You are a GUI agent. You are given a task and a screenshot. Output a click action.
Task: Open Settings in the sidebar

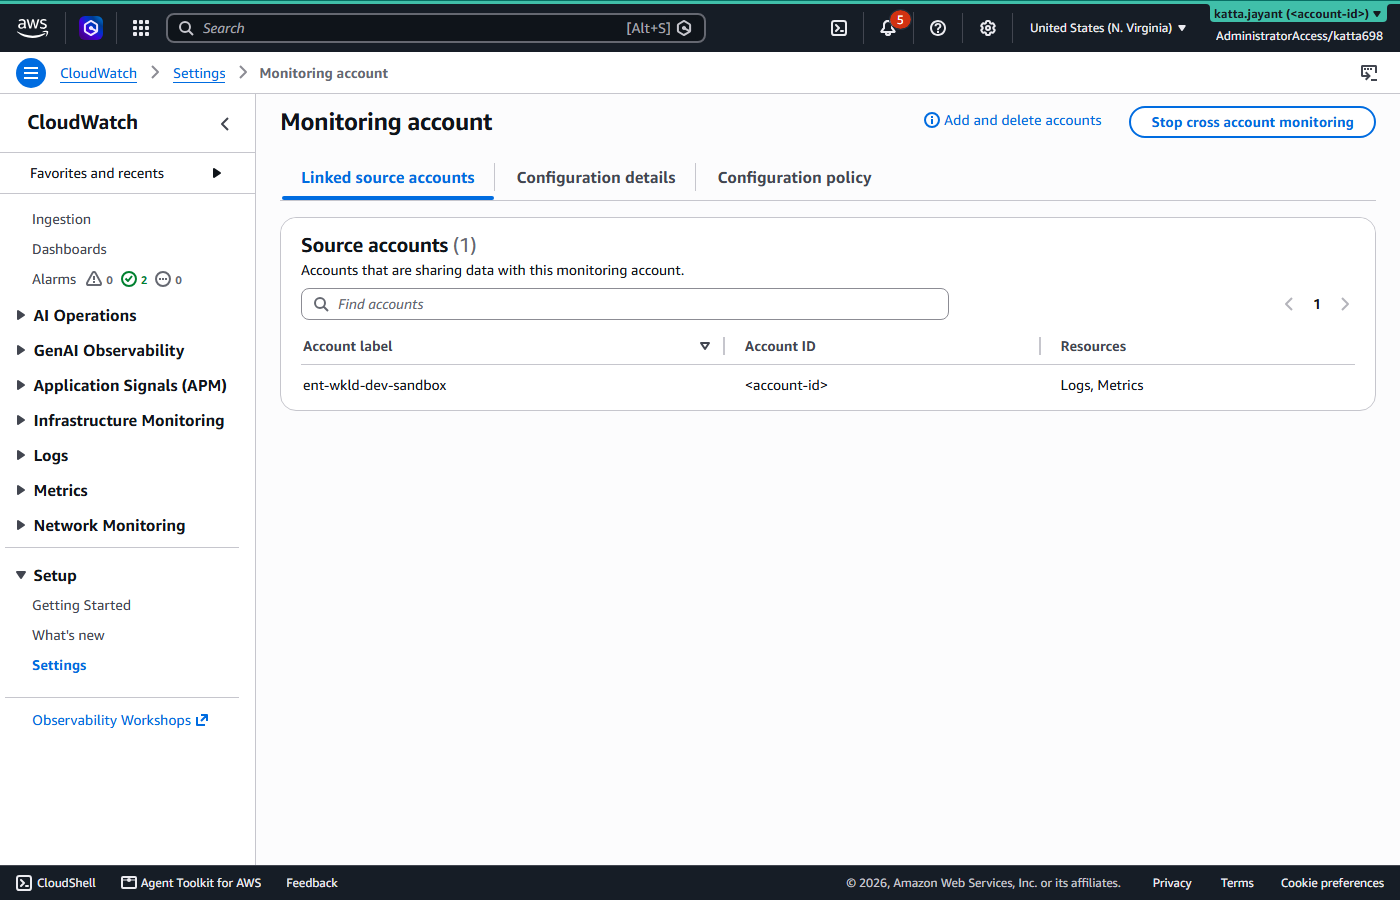point(59,665)
